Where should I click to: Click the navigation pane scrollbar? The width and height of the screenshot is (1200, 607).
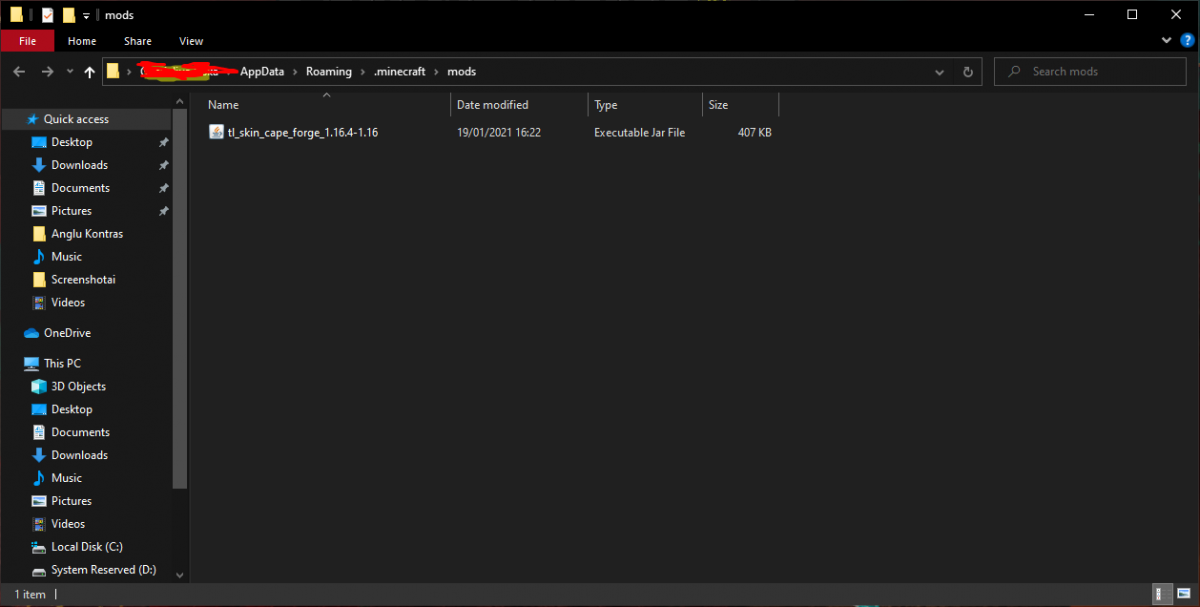click(180, 300)
